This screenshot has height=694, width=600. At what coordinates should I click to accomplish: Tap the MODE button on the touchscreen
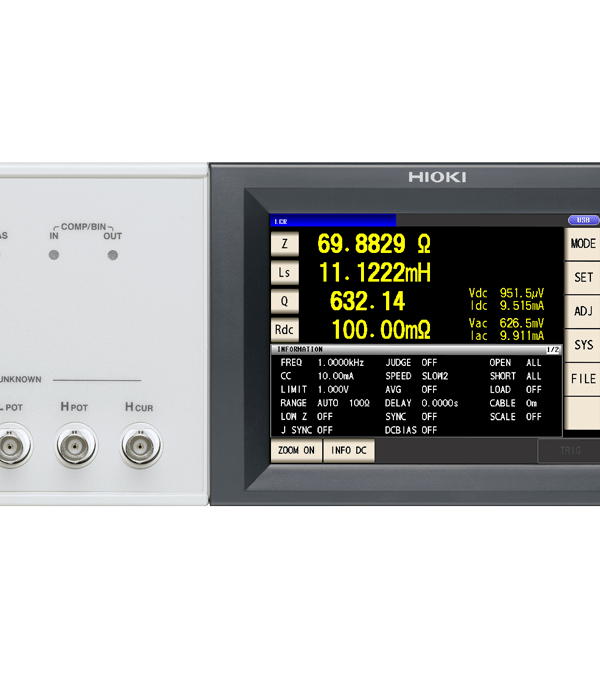pyautogui.click(x=582, y=244)
